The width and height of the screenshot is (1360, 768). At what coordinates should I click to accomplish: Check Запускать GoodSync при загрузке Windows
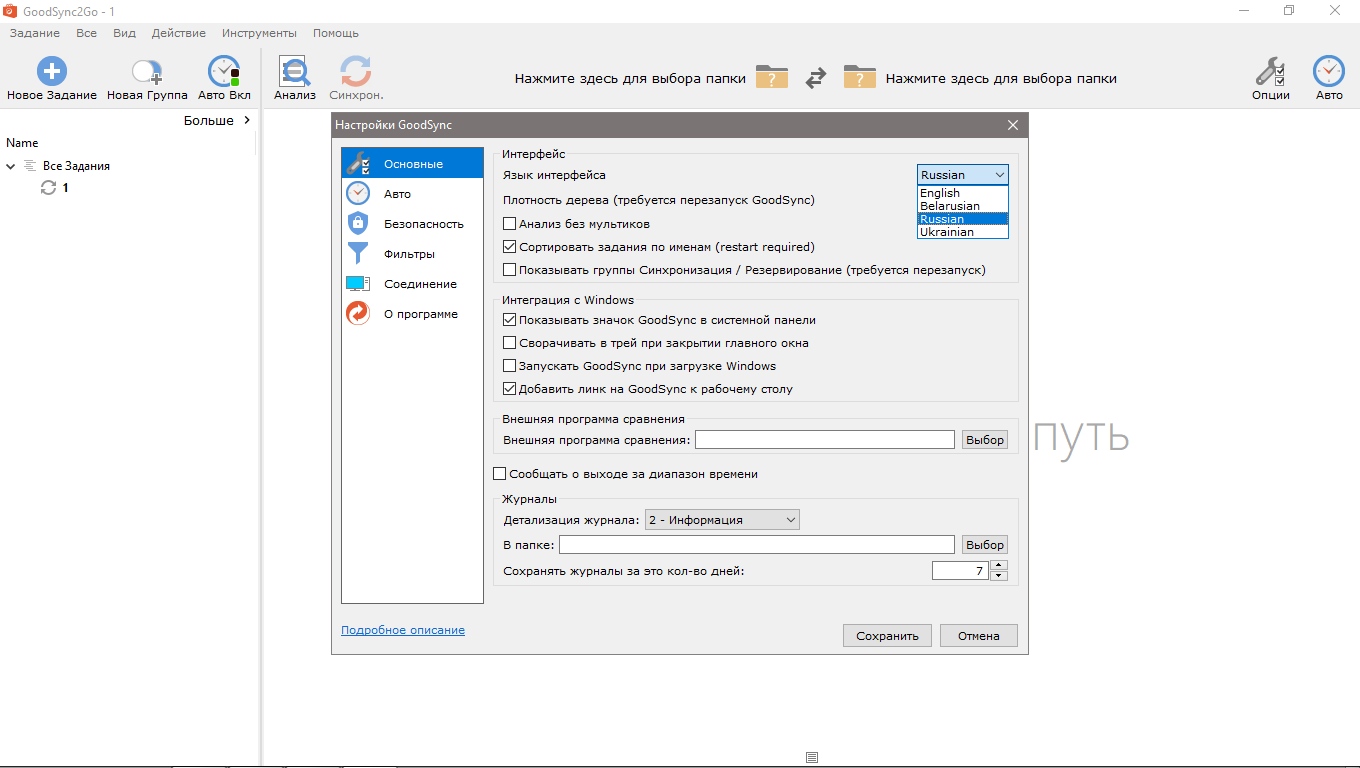[510, 366]
